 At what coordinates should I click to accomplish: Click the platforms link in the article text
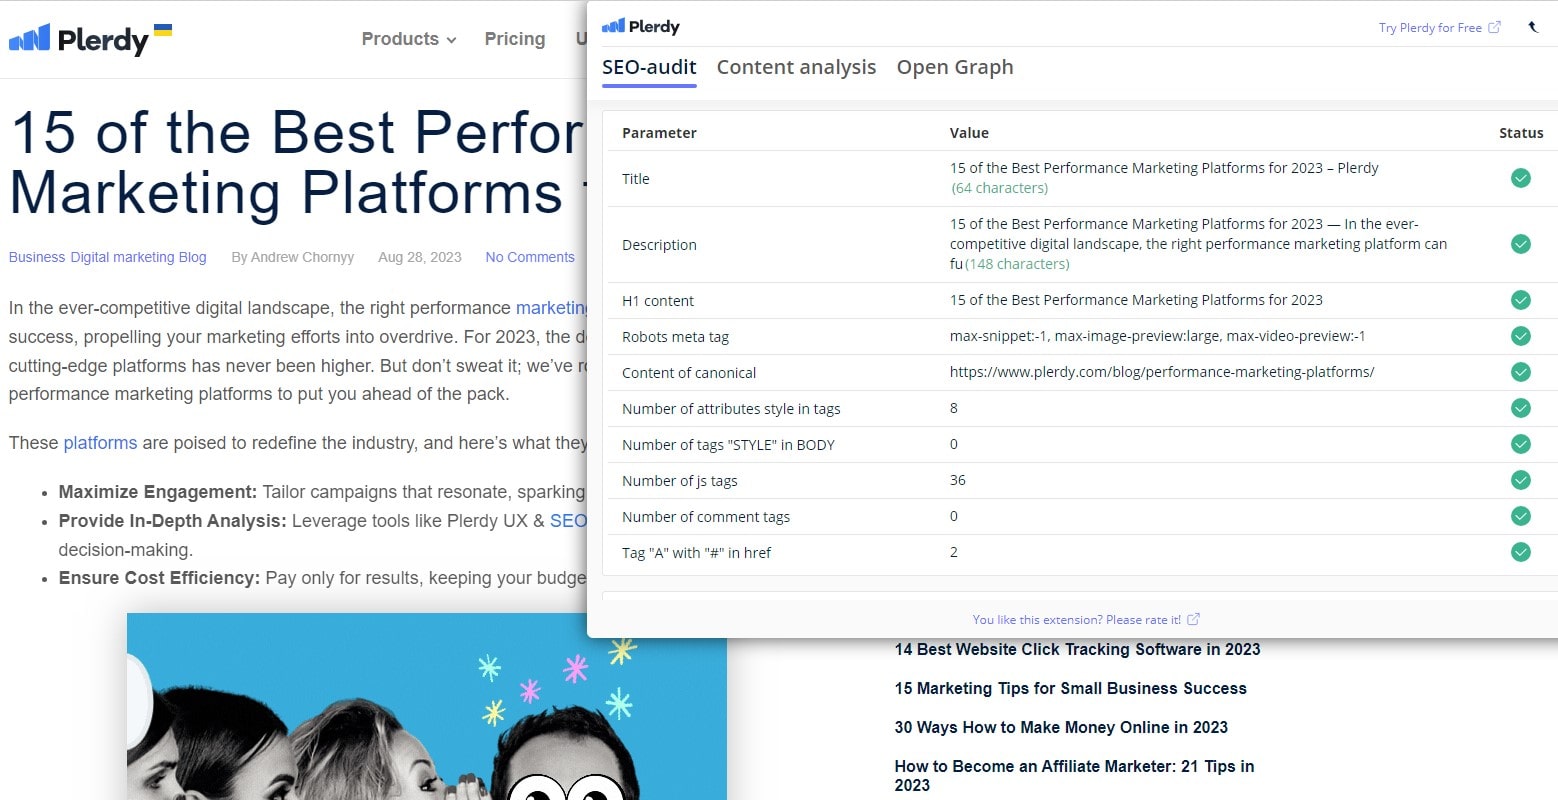pos(100,443)
